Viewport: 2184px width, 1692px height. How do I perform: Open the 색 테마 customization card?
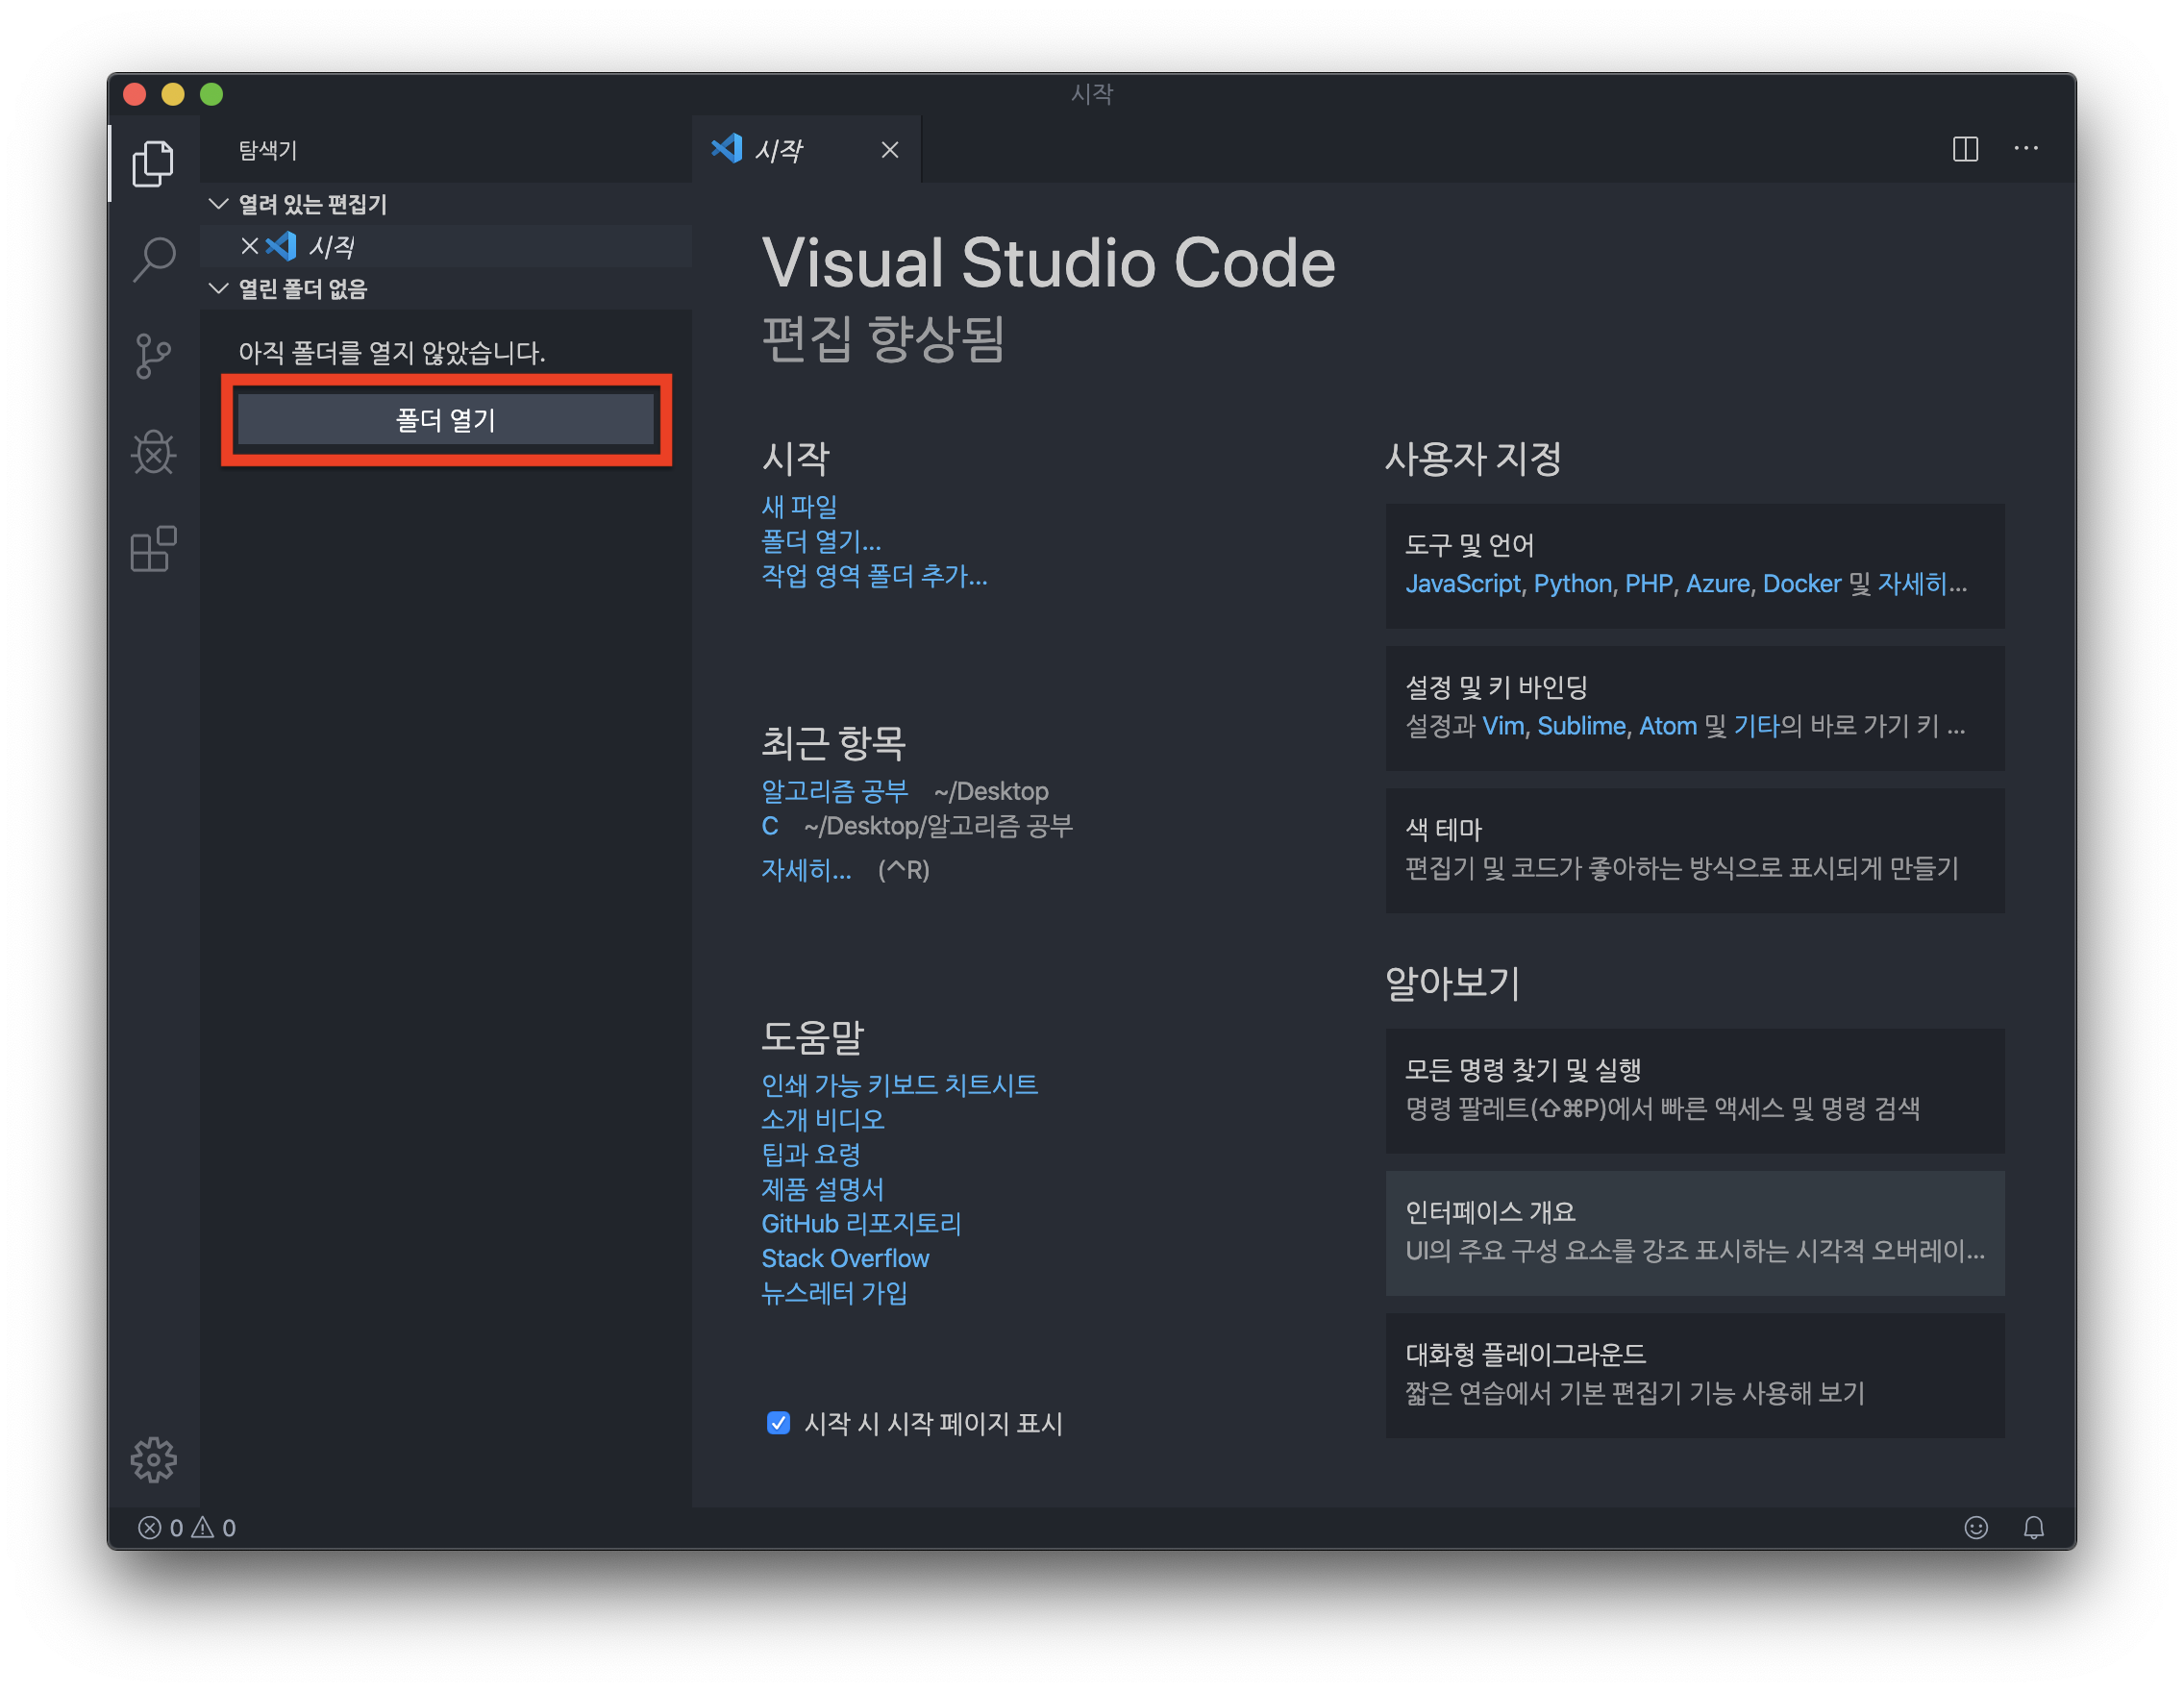pyautogui.click(x=1694, y=849)
